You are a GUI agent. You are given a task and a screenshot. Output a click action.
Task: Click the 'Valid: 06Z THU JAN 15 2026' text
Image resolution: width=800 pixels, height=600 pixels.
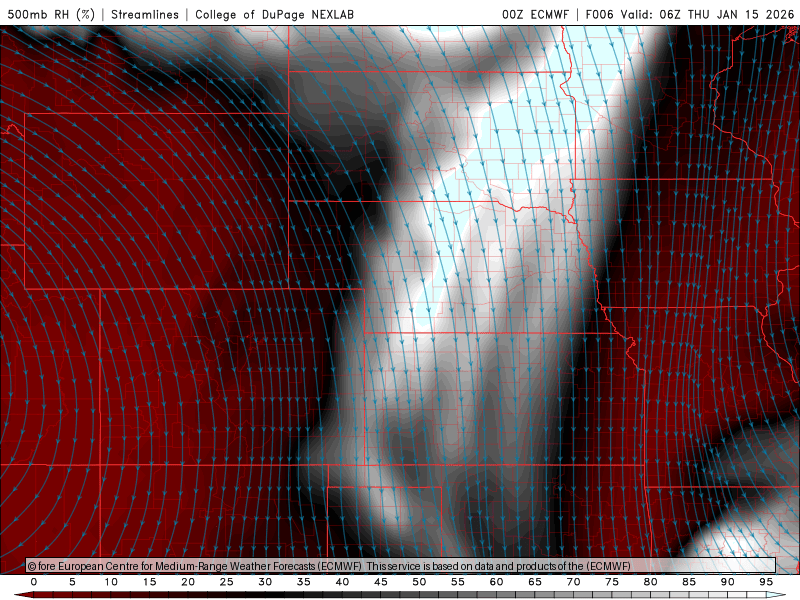pyautogui.click(x=708, y=14)
